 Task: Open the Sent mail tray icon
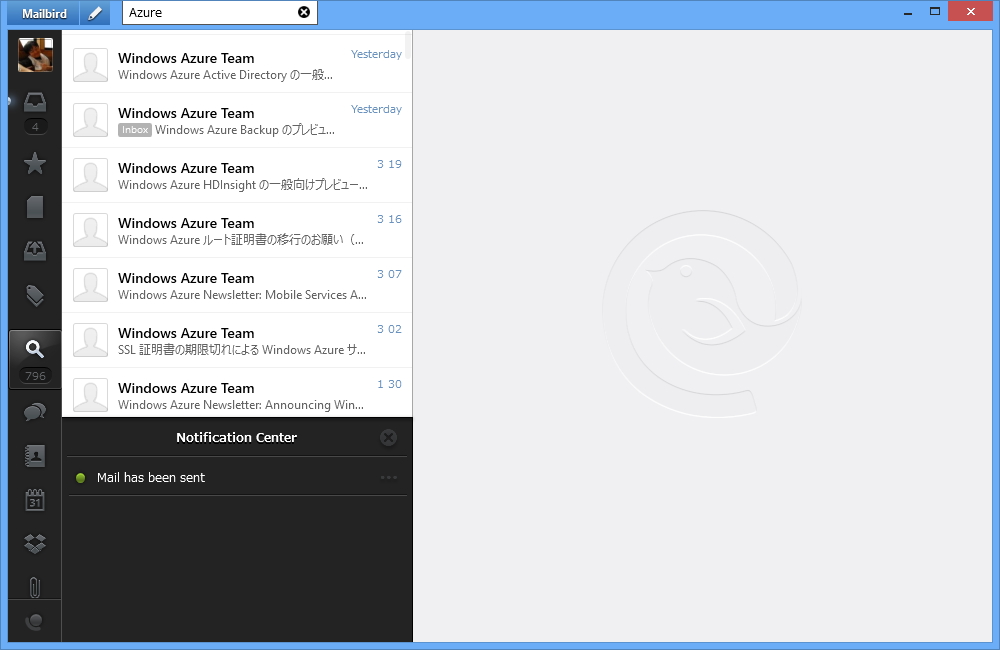click(x=35, y=251)
